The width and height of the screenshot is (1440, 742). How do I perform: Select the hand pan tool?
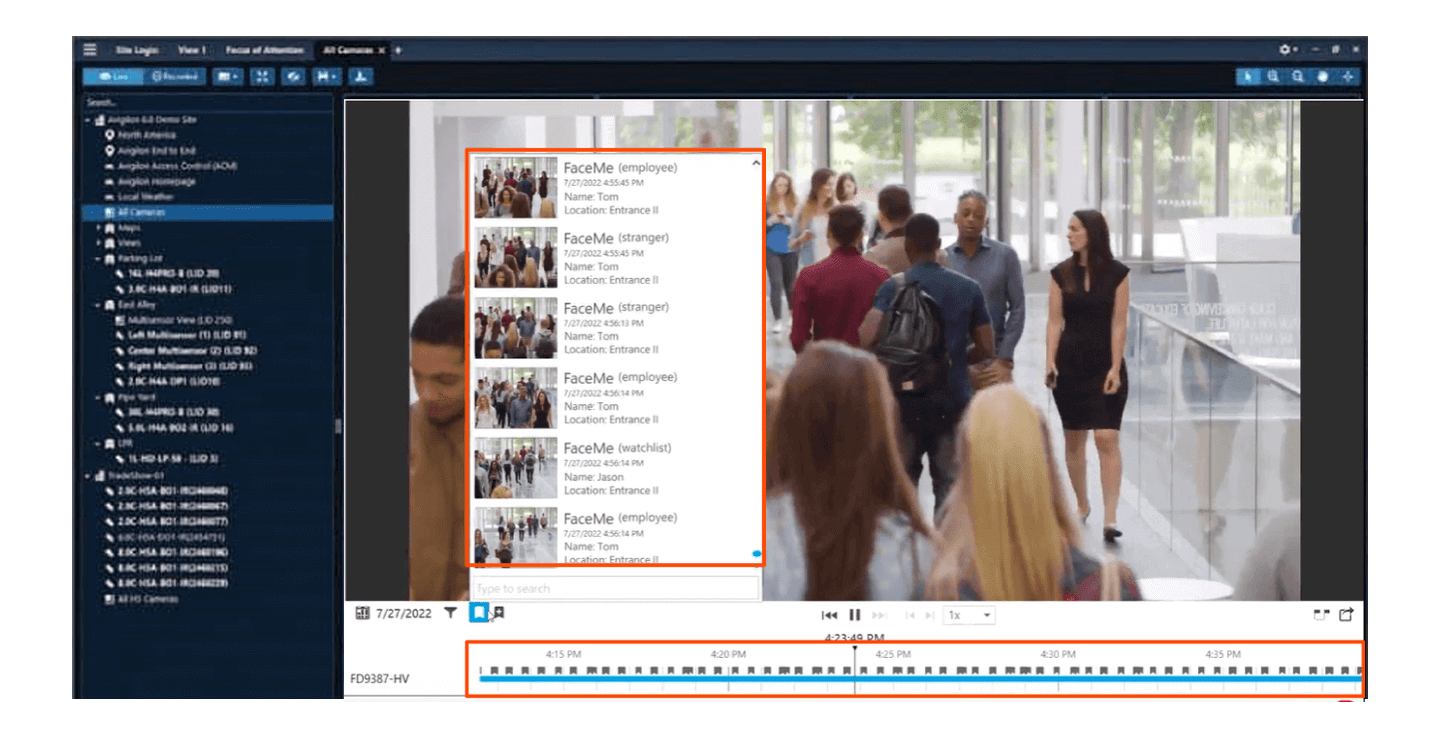pyautogui.click(x=1322, y=76)
